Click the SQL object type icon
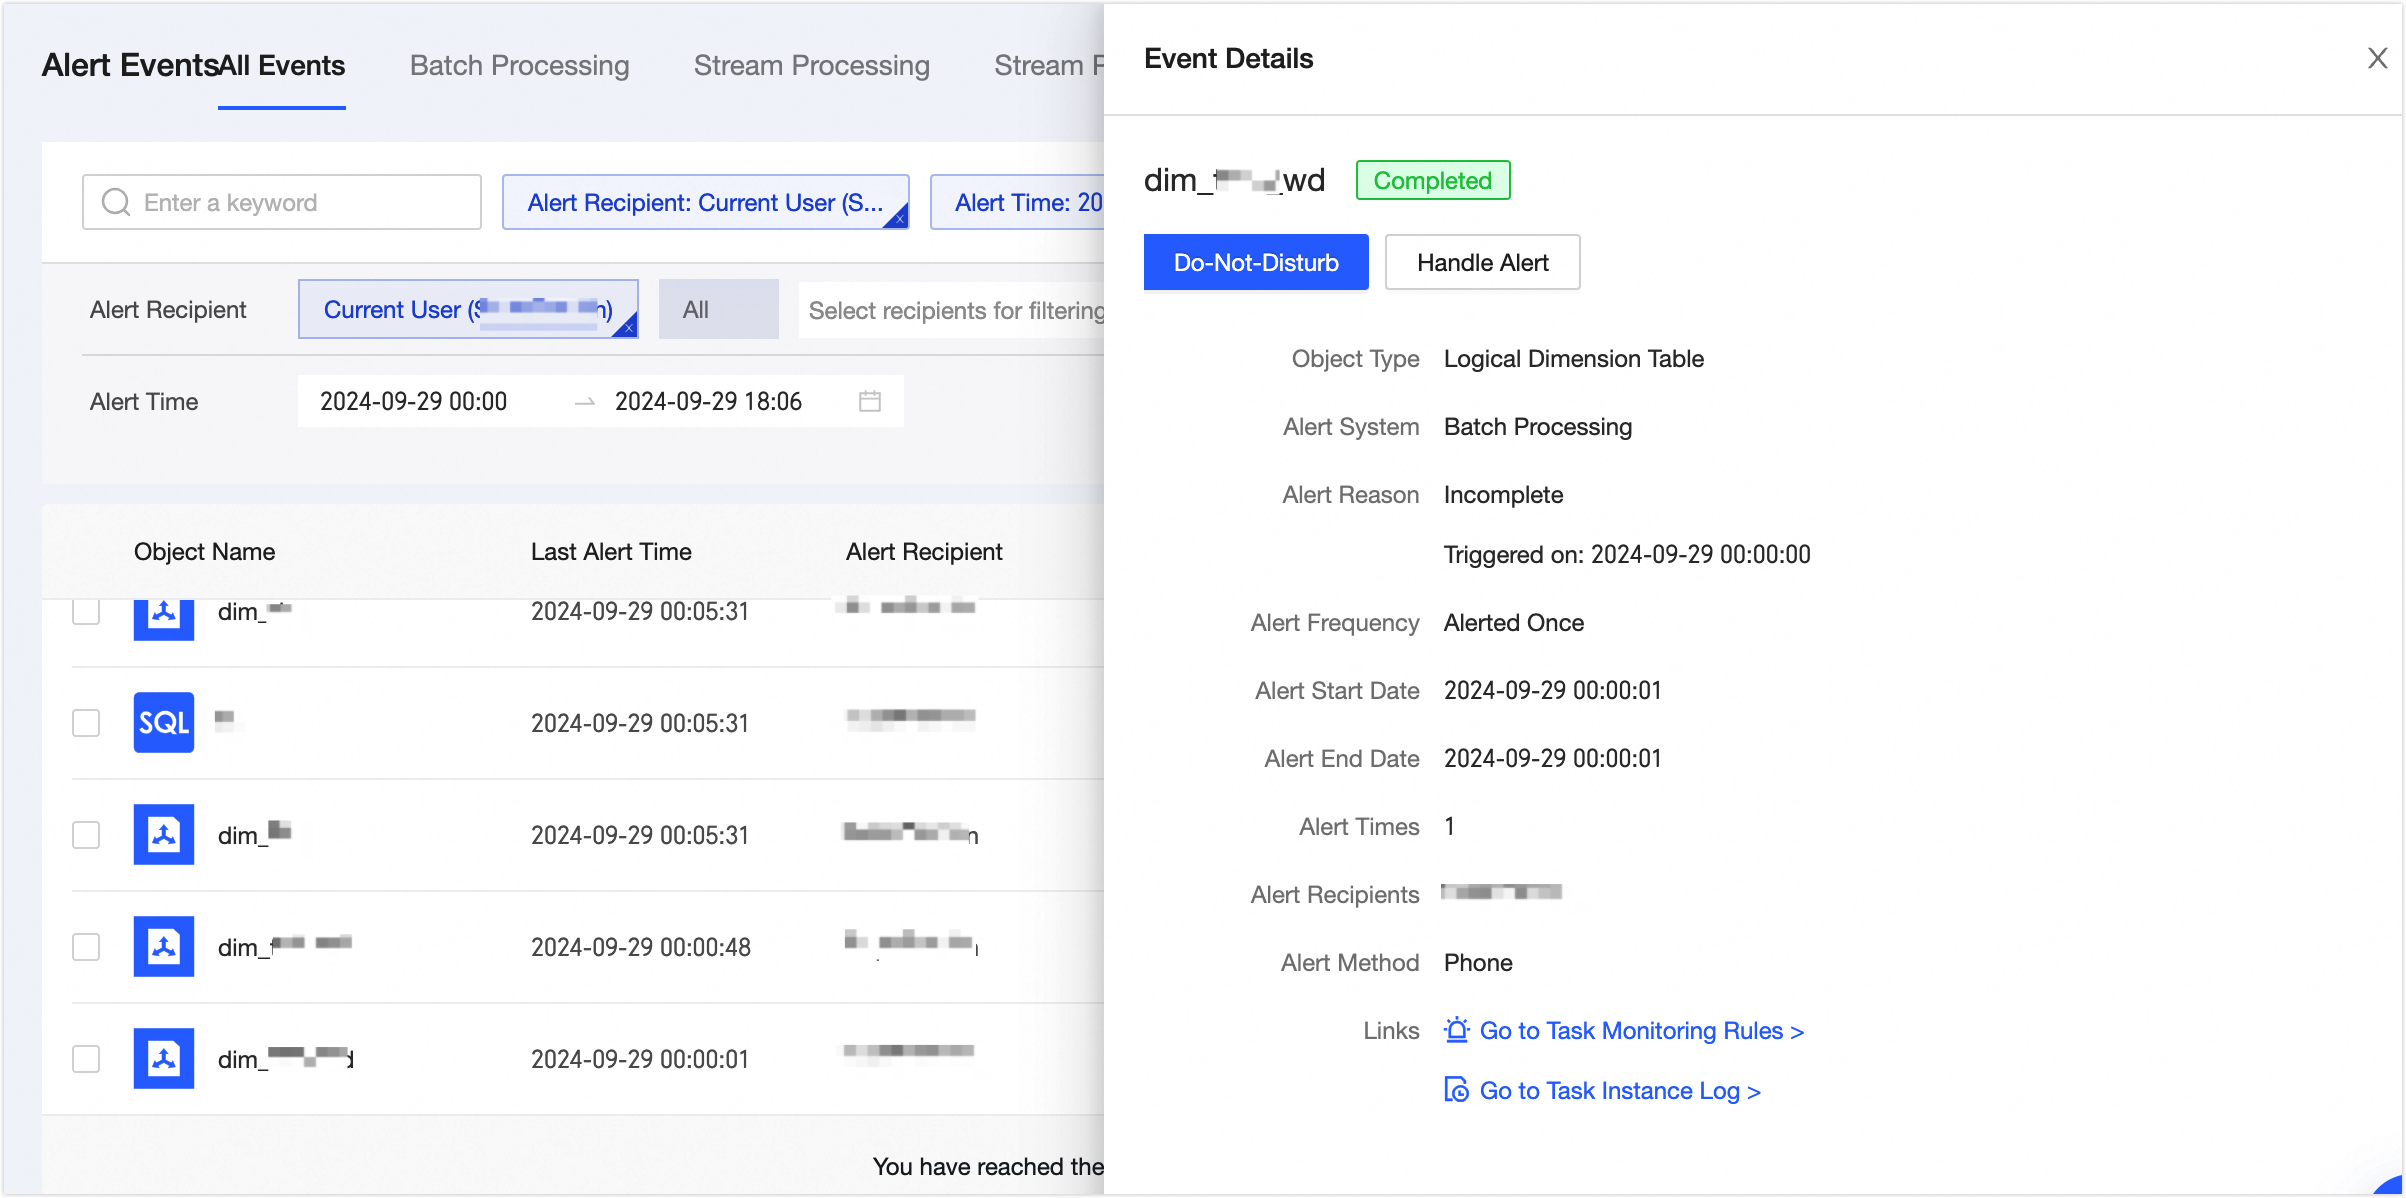 point(164,722)
